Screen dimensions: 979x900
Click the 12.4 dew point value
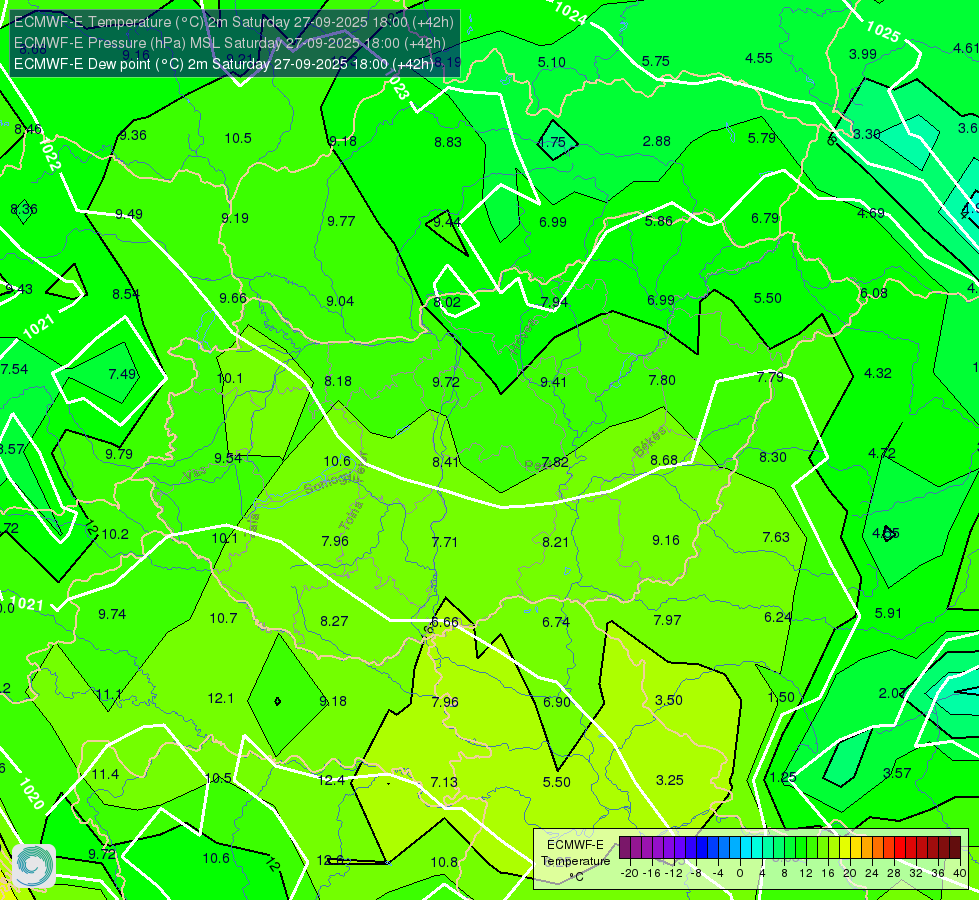tap(331, 779)
